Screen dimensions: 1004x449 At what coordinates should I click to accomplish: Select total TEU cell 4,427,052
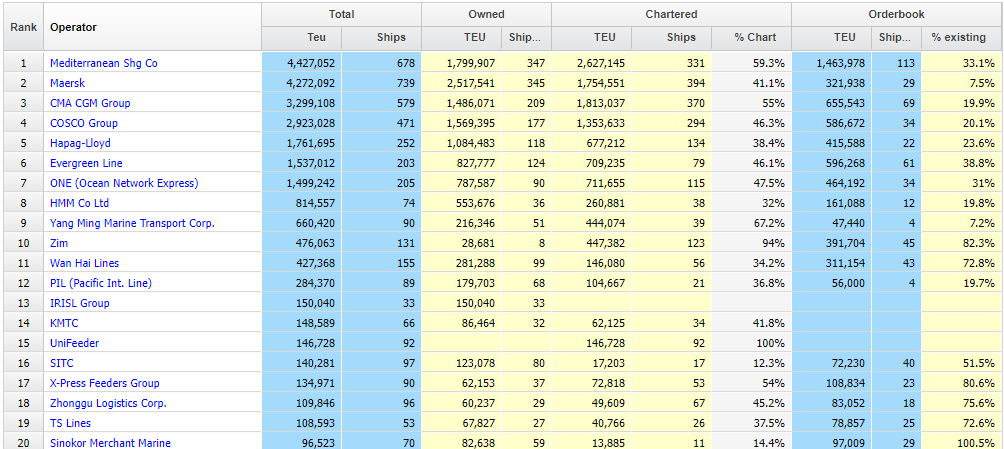[302, 63]
